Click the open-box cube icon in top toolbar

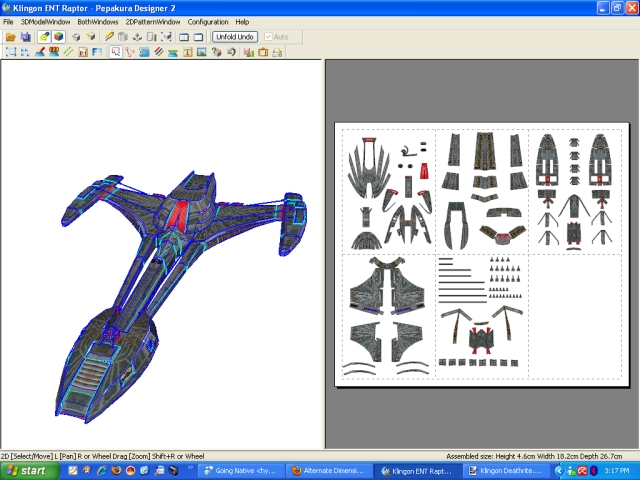pyautogui.click(x=91, y=37)
